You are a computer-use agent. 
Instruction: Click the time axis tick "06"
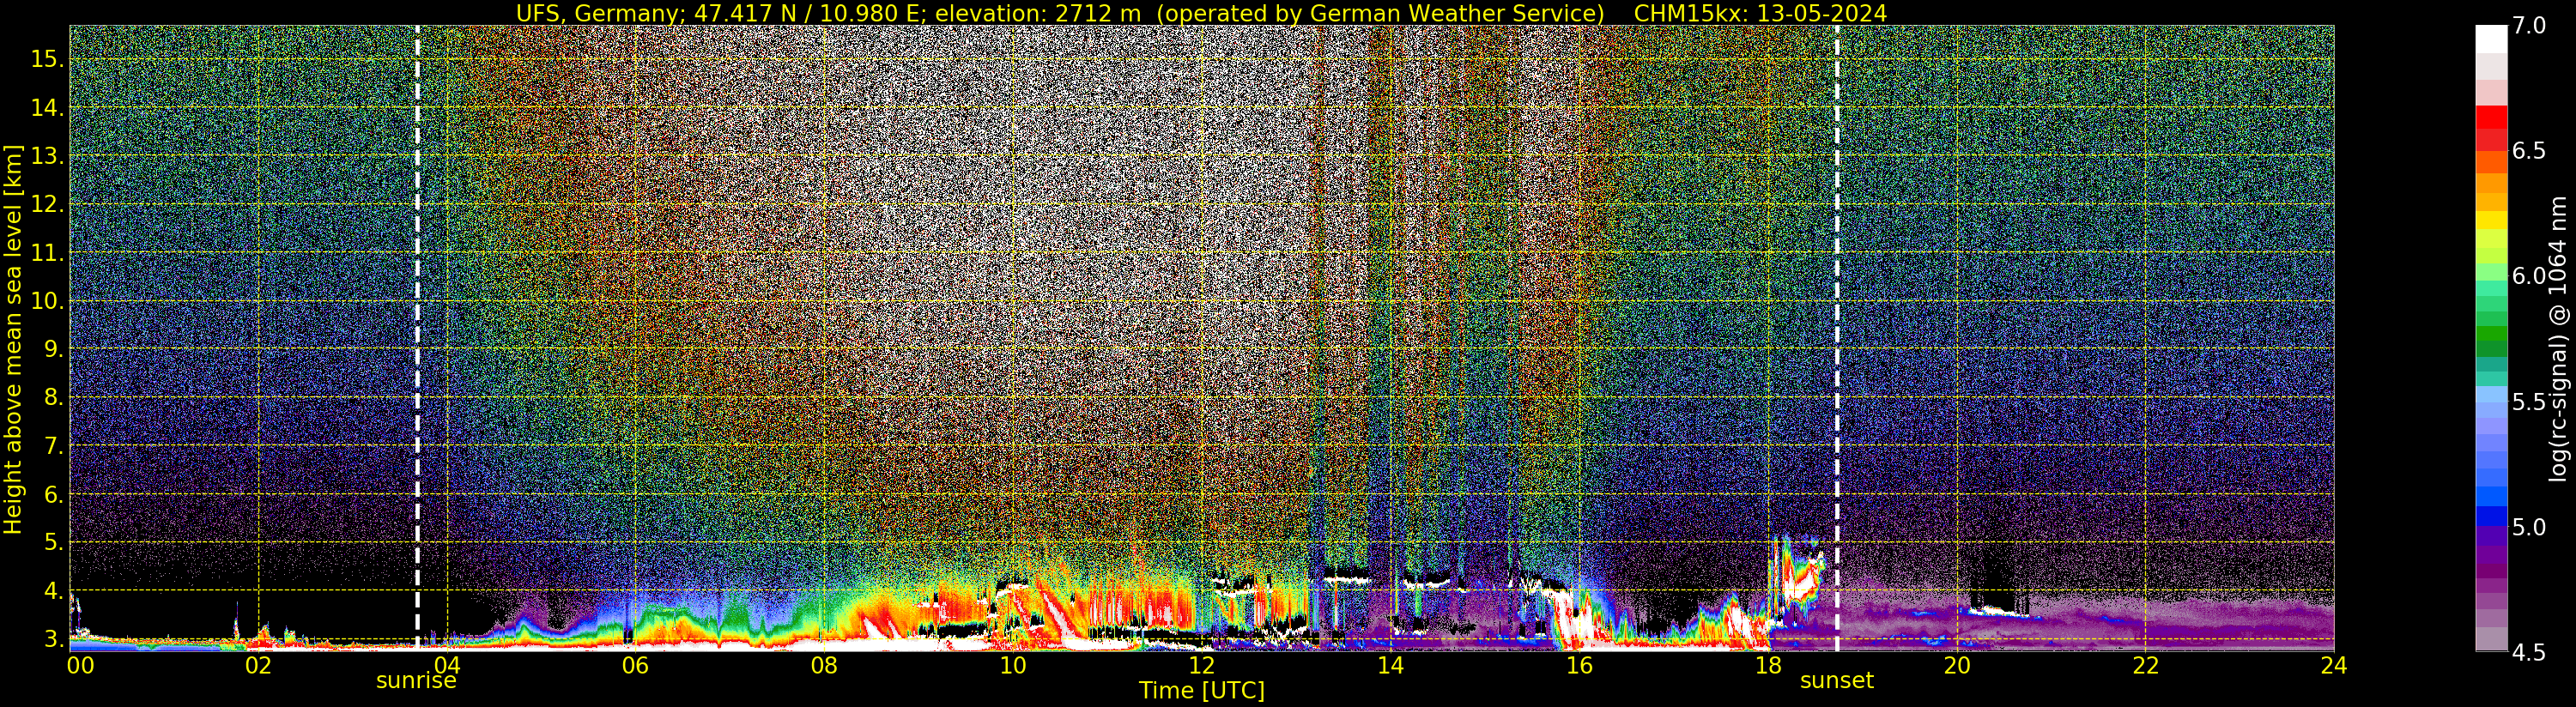(635, 665)
